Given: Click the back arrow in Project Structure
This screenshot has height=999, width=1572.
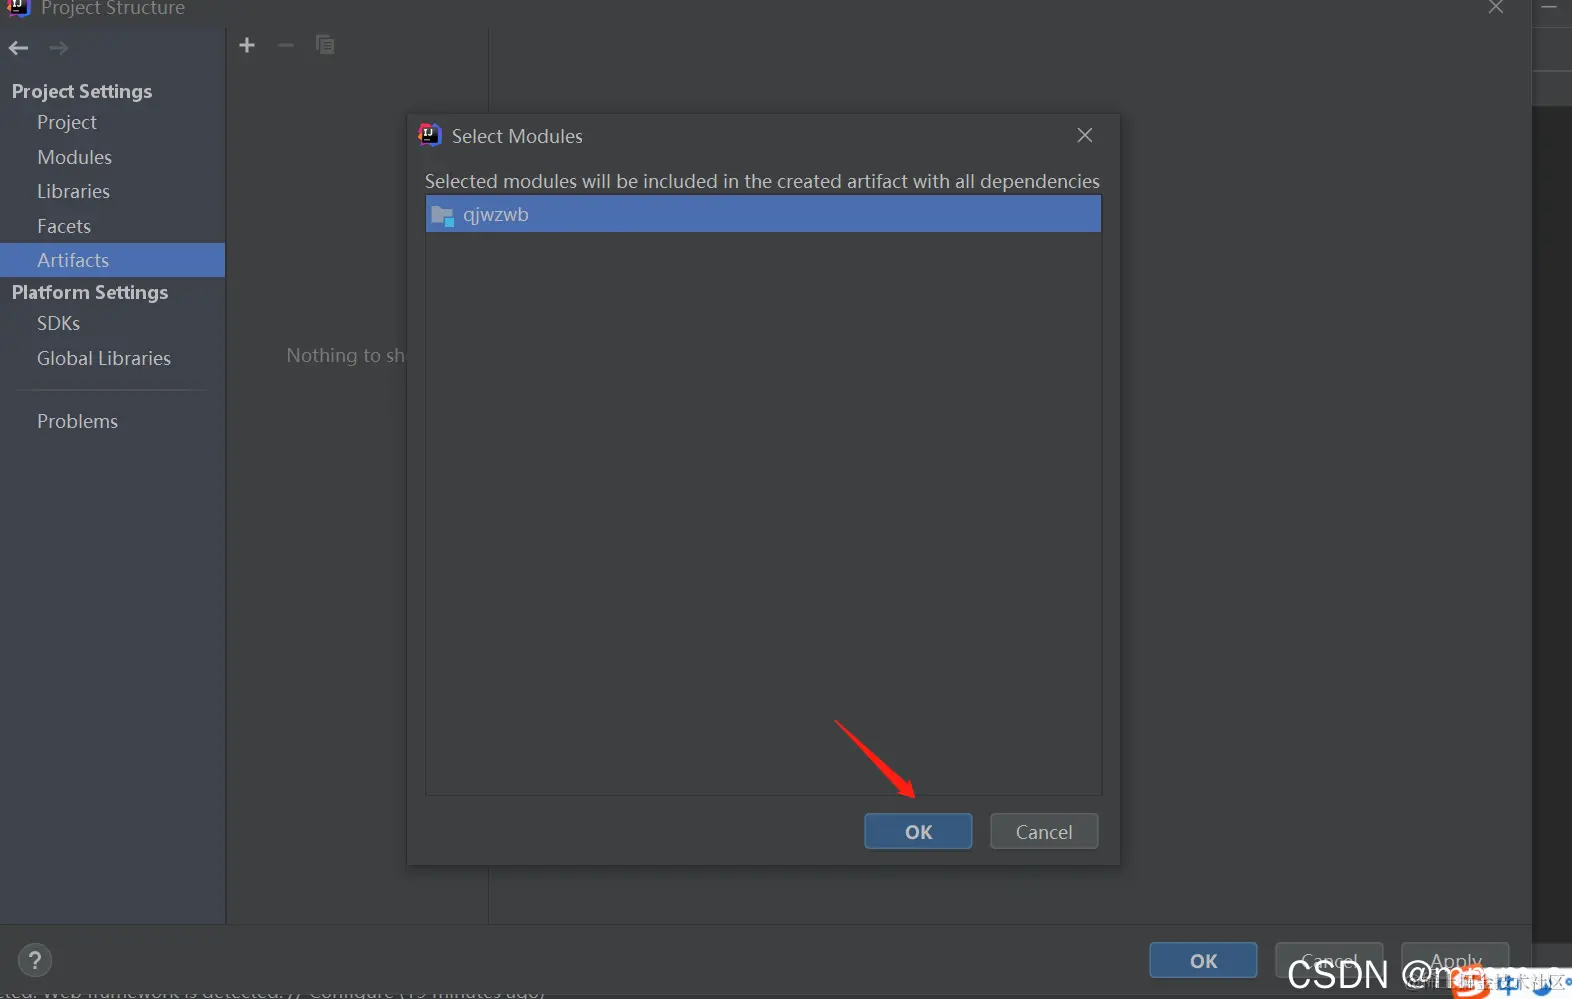Looking at the screenshot, I should click(18, 48).
